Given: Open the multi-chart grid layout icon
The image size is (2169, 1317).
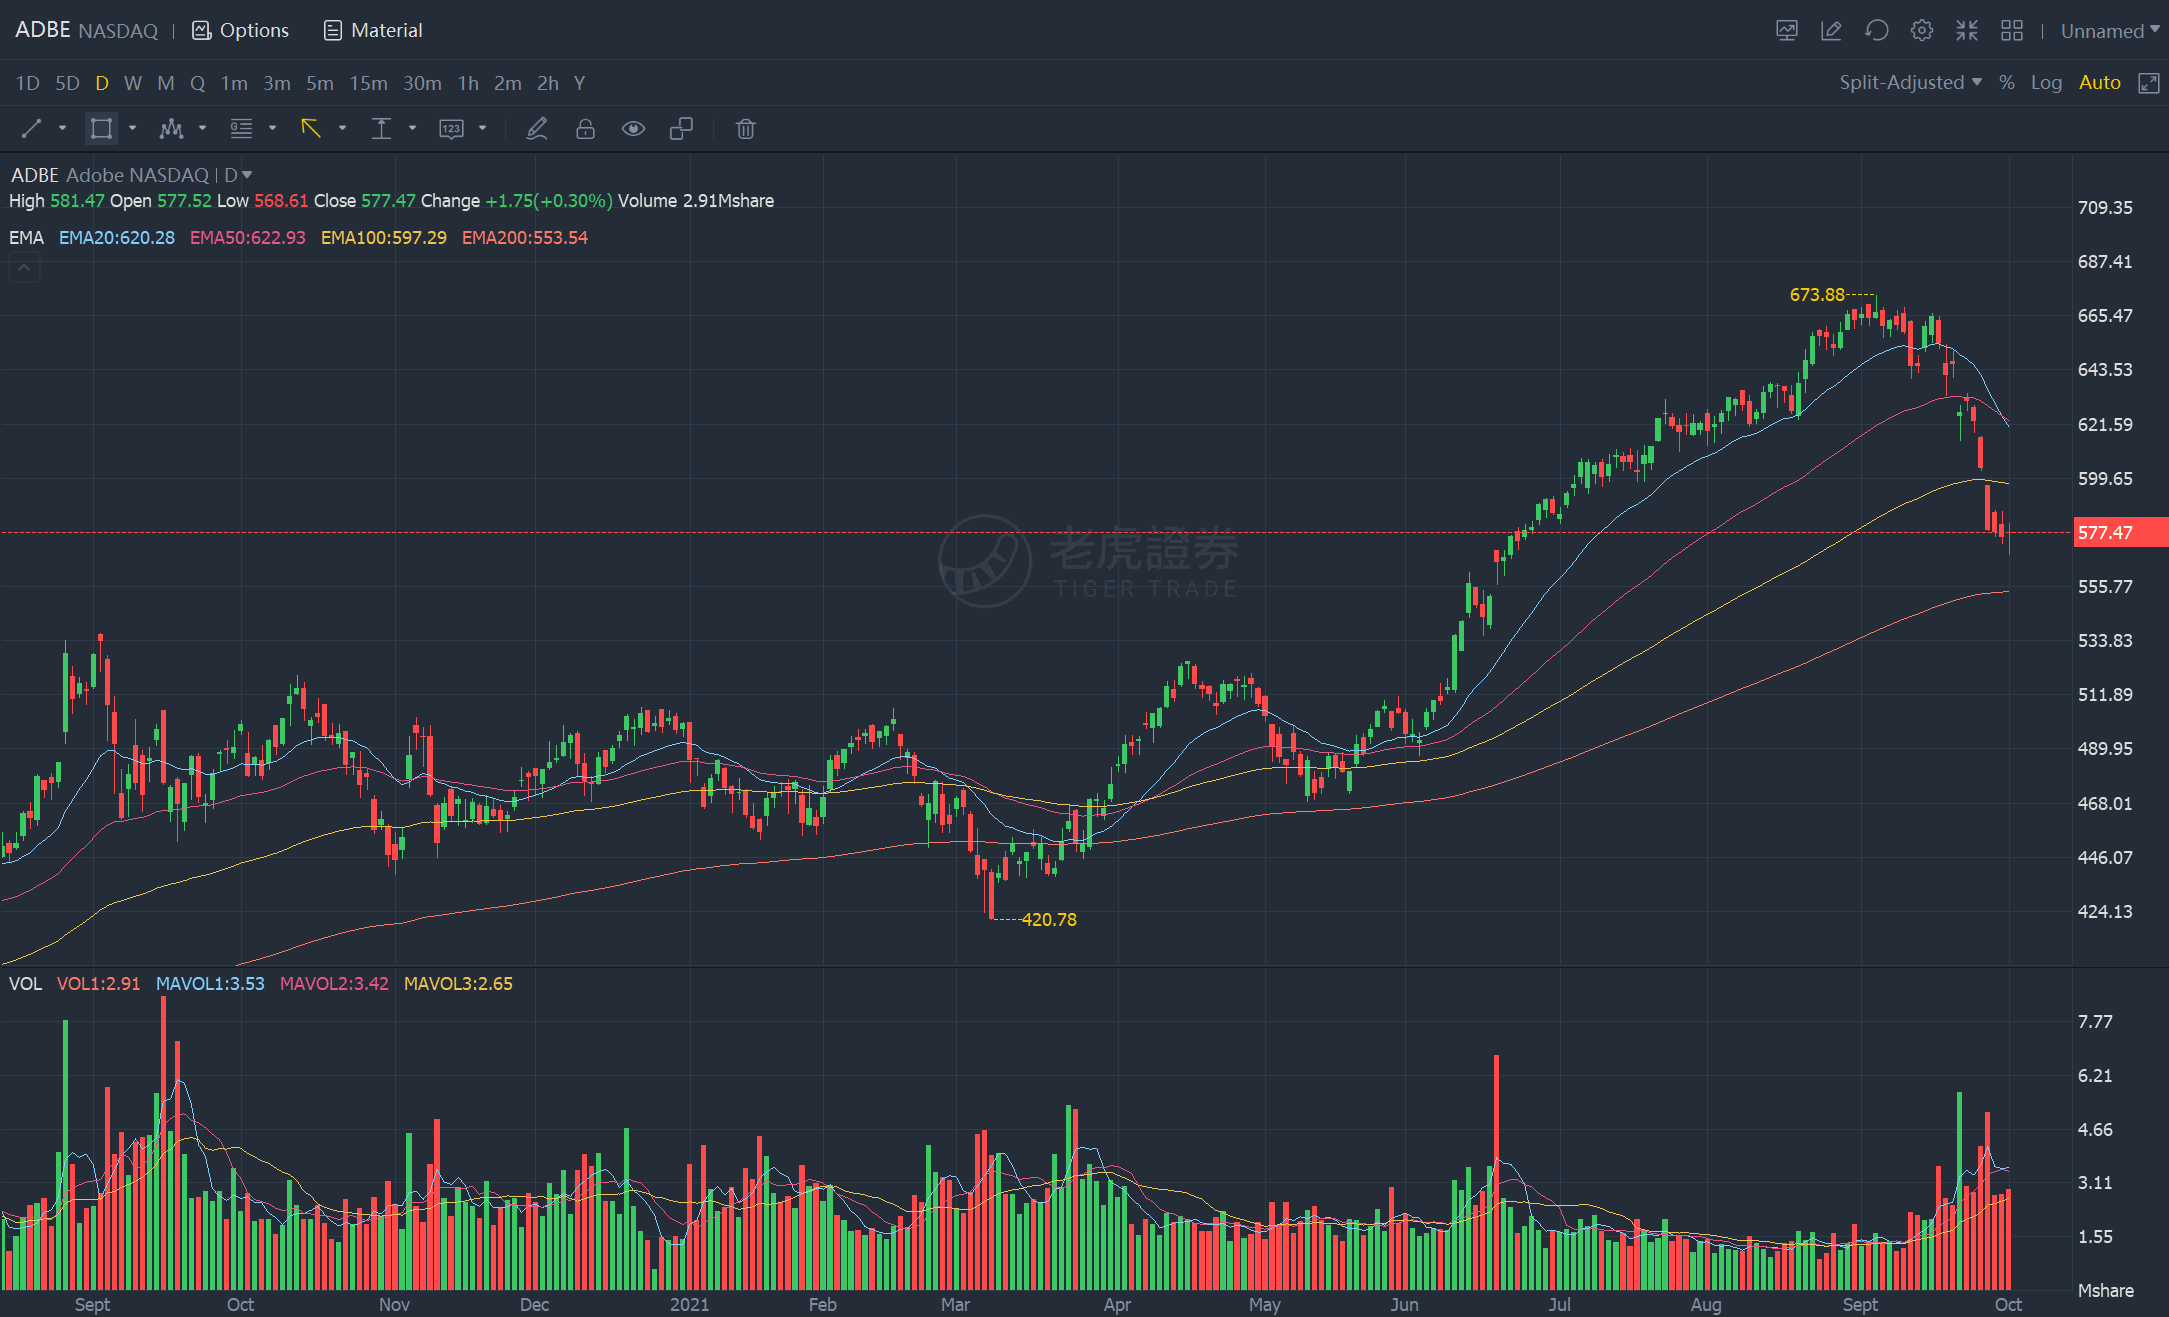Looking at the screenshot, I should pyautogui.click(x=2011, y=31).
